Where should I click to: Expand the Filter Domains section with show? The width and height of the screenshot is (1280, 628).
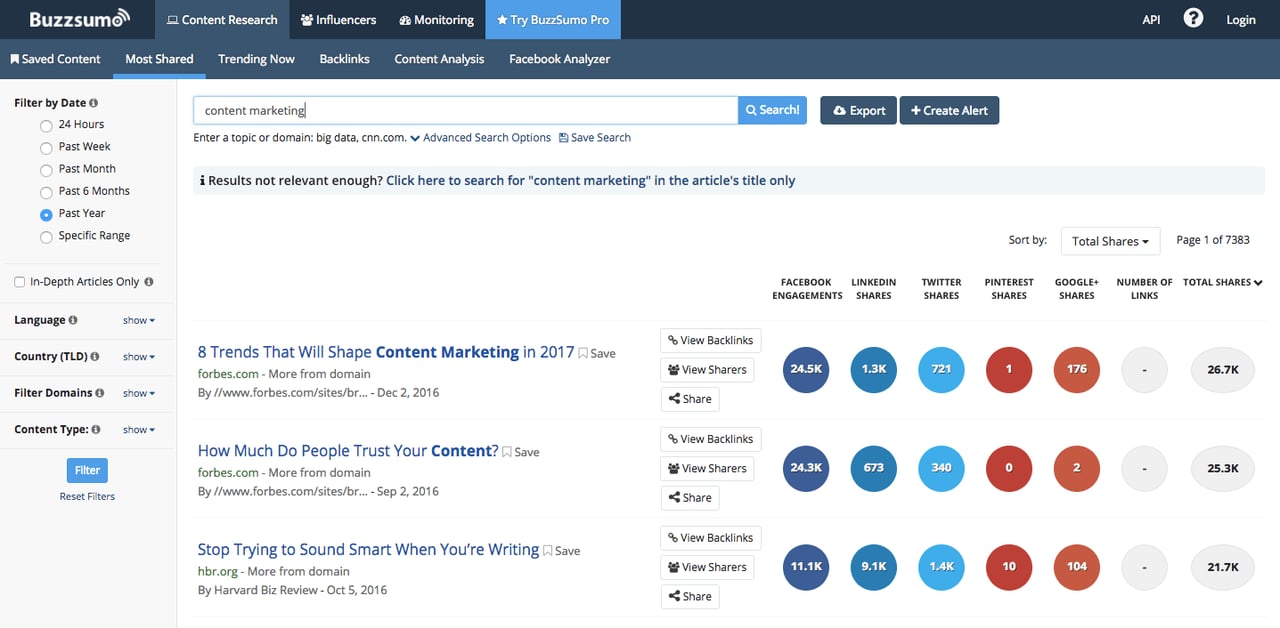point(139,394)
